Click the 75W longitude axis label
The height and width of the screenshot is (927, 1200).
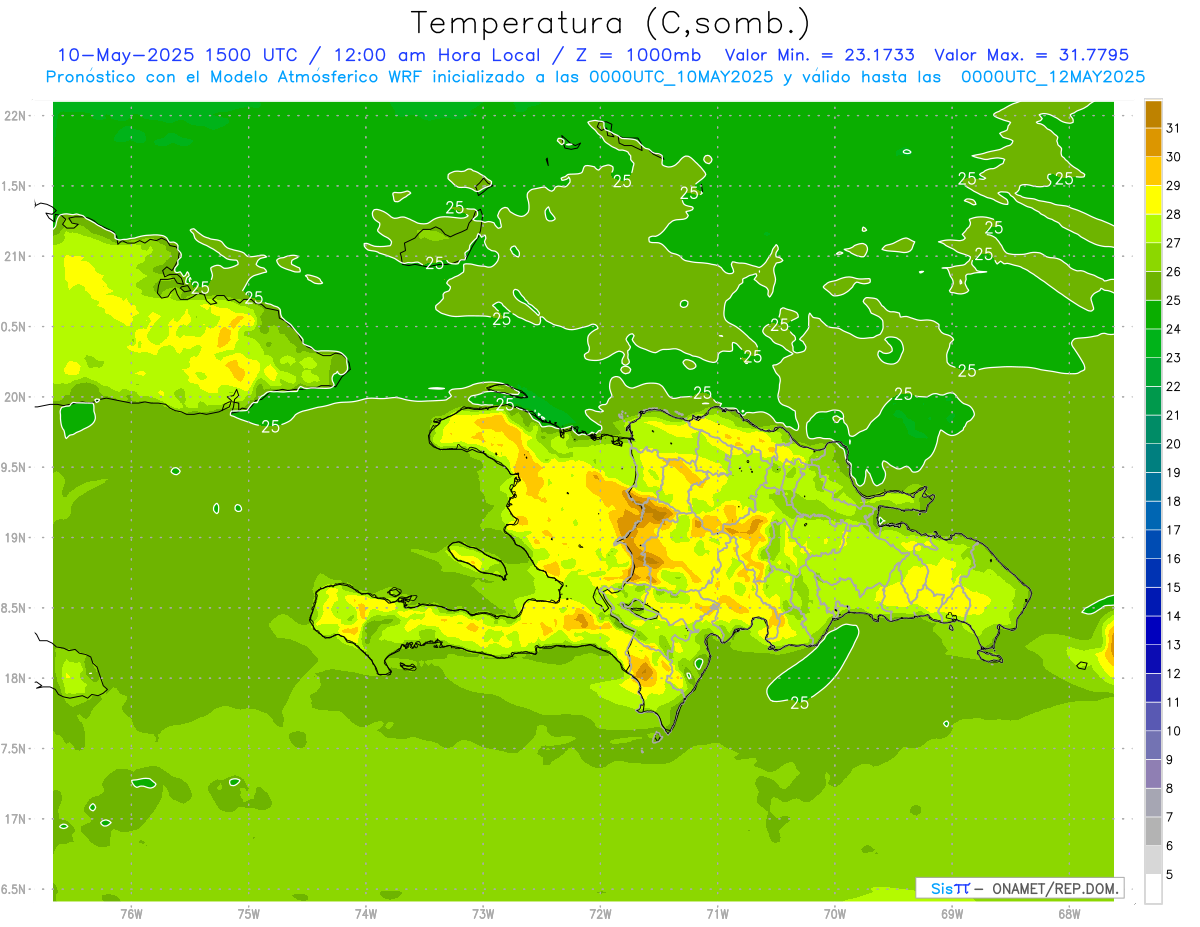point(249,914)
